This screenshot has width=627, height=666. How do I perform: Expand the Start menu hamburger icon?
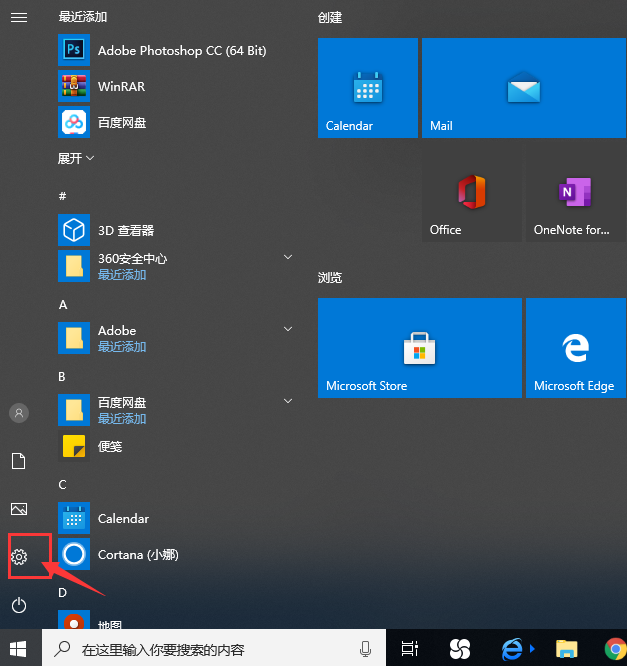pyautogui.click(x=19, y=18)
